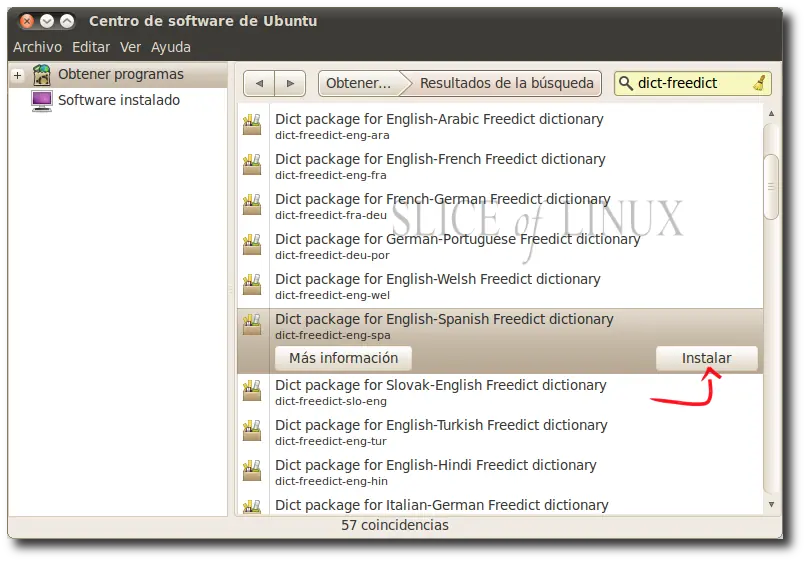Maximize the Centro de software window

67,21
